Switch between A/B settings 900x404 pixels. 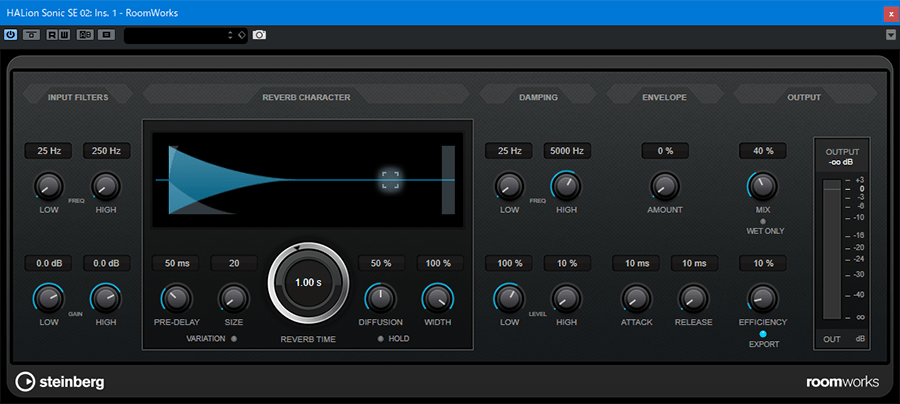click(x=85, y=35)
